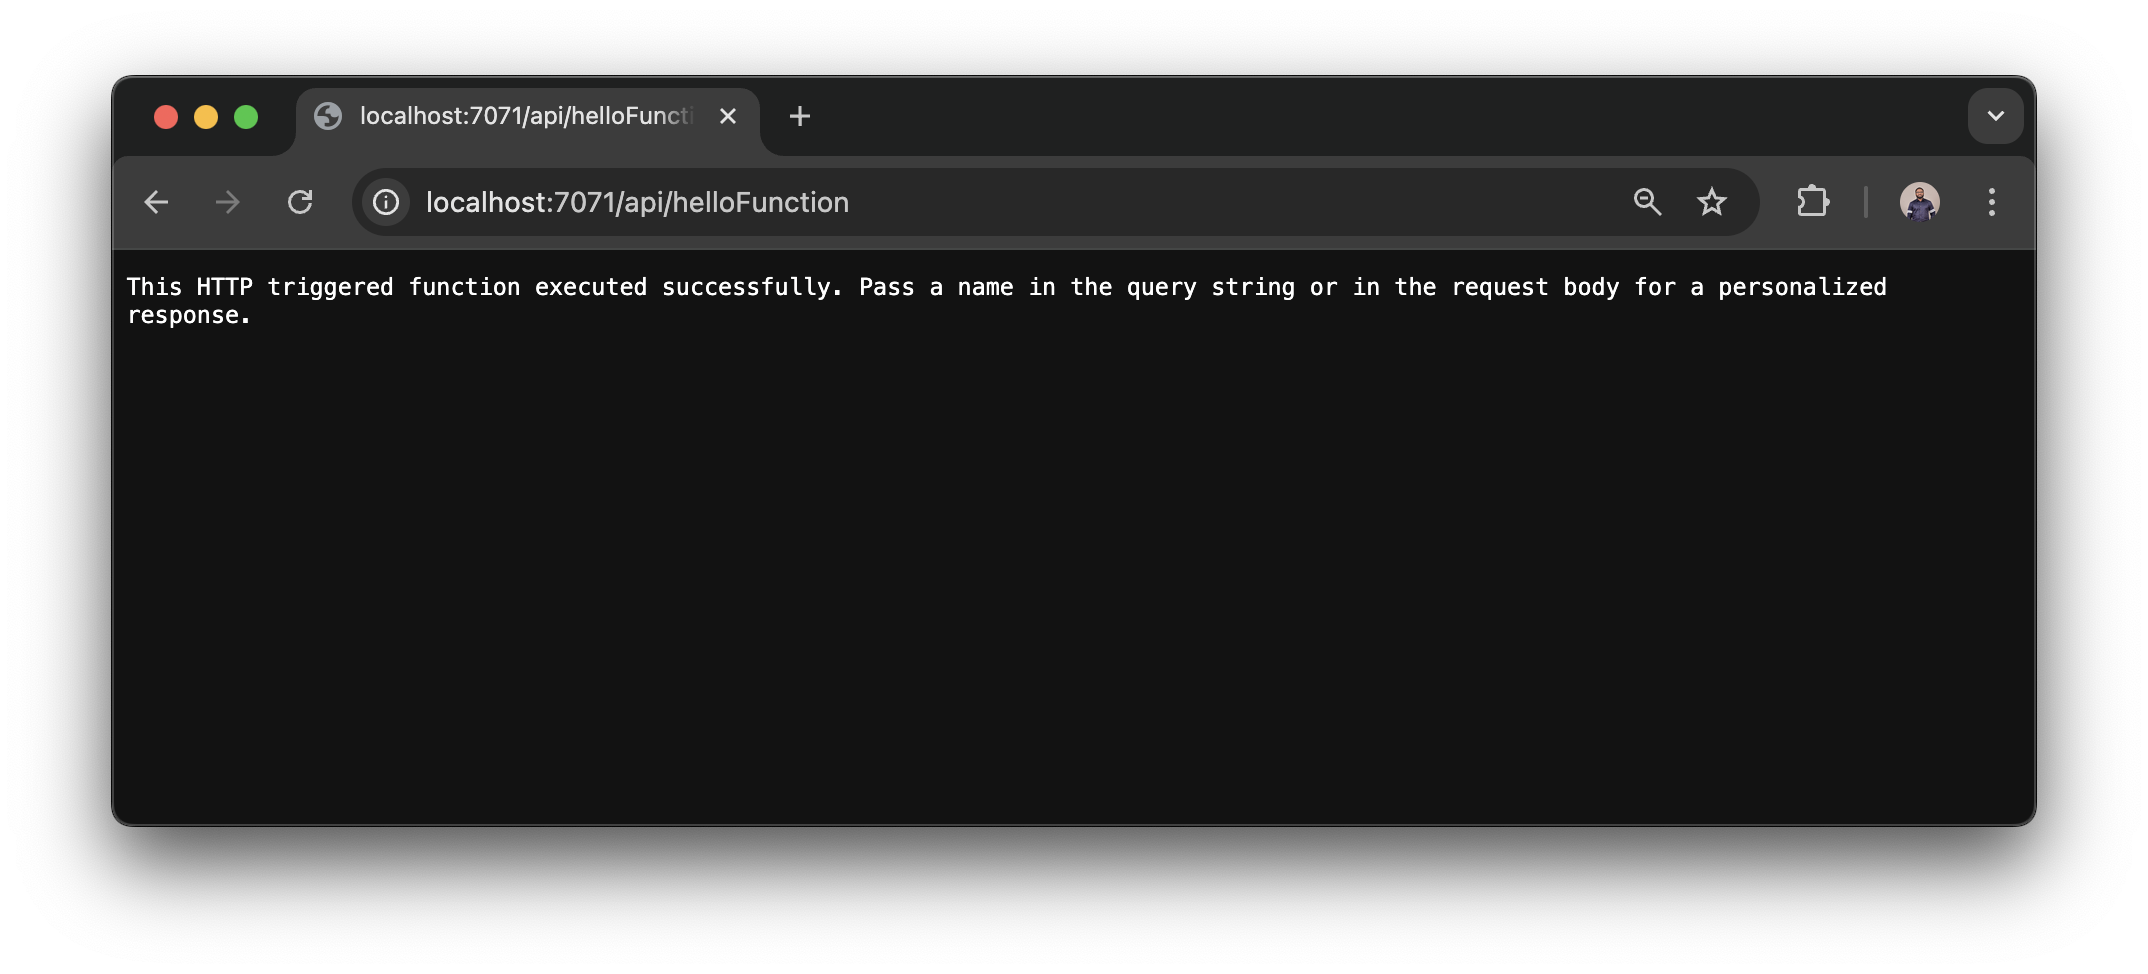Click the green full-screen traffic light
The image size is (2148, 974).
coord(246,116)
